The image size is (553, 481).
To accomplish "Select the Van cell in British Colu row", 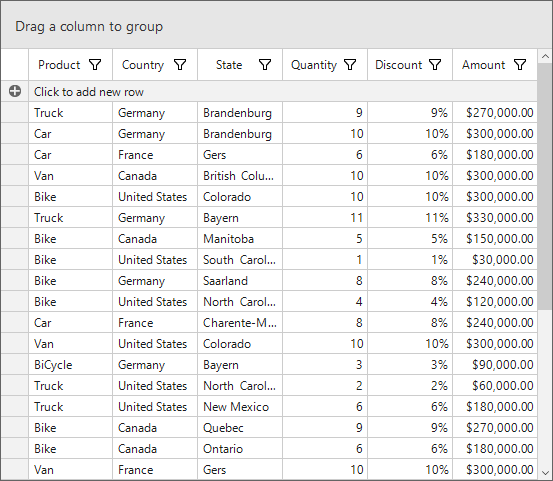I will pyautogui.click(x=71, y=176).
